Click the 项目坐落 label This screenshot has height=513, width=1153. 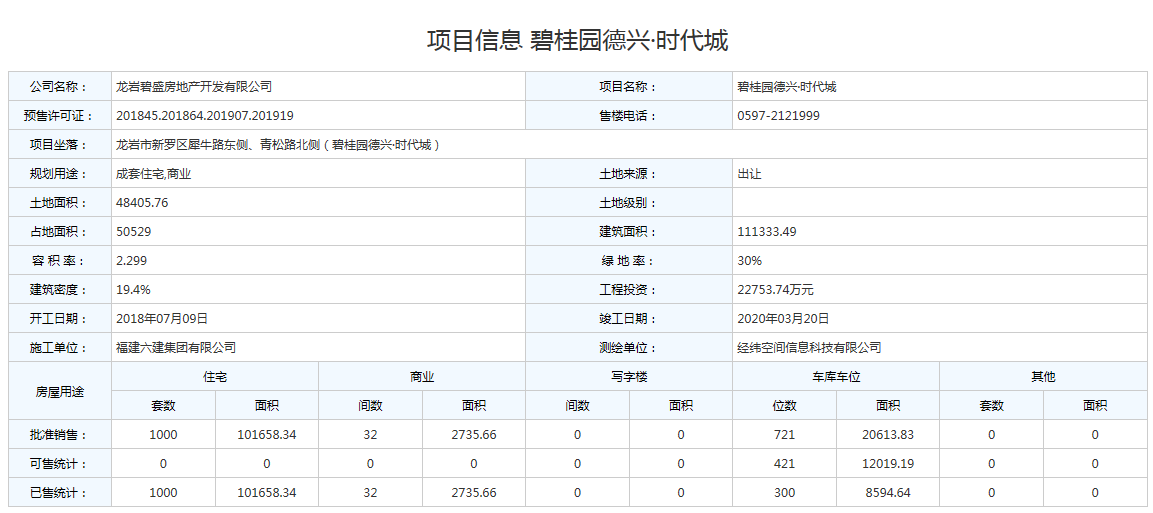pyautogui.click(x=59, y=145)
